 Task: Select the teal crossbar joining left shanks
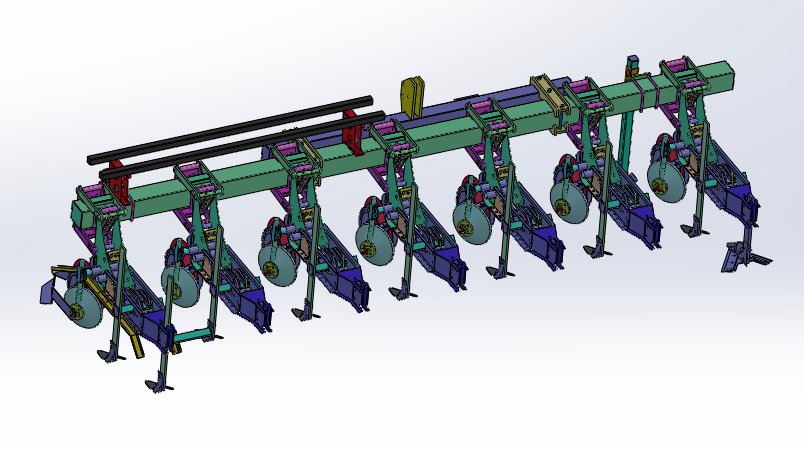coord(194,335)
